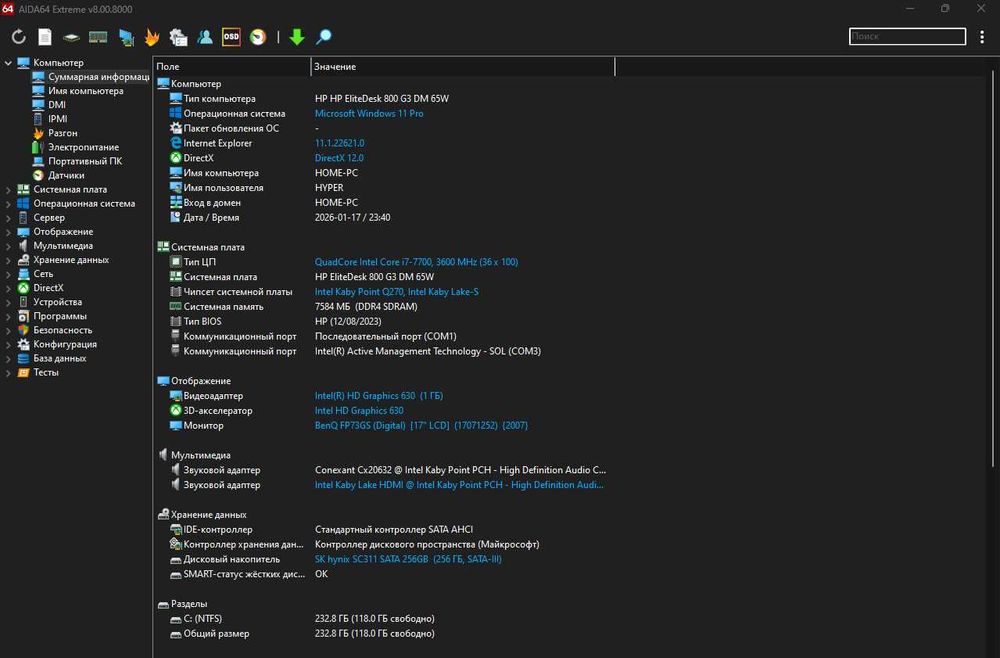
Task: Expand the DirectX tree node
Action: tap(8, 288)
